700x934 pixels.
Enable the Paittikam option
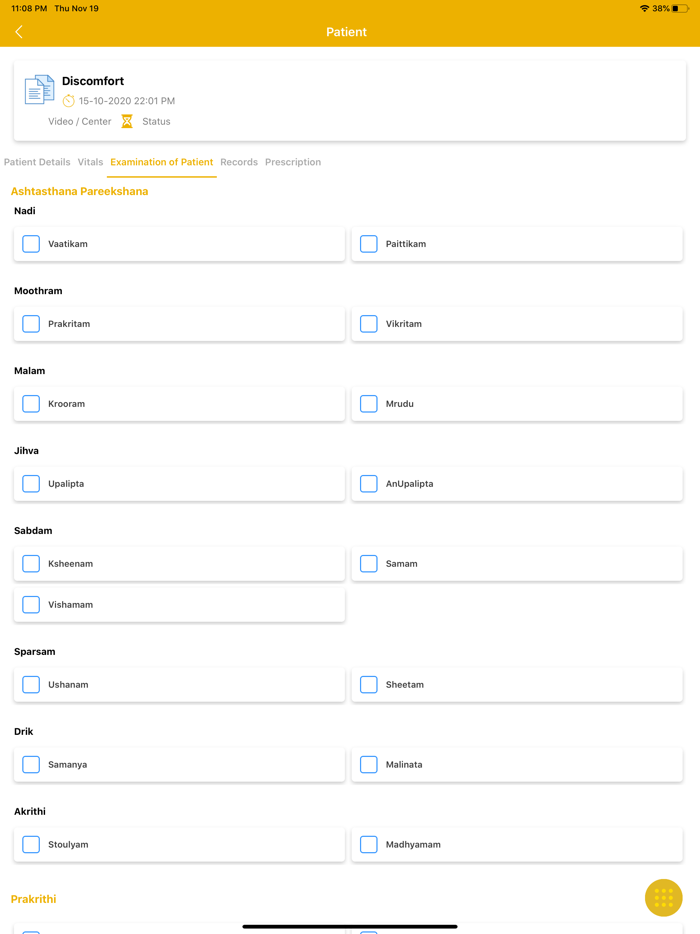(369, 244)
